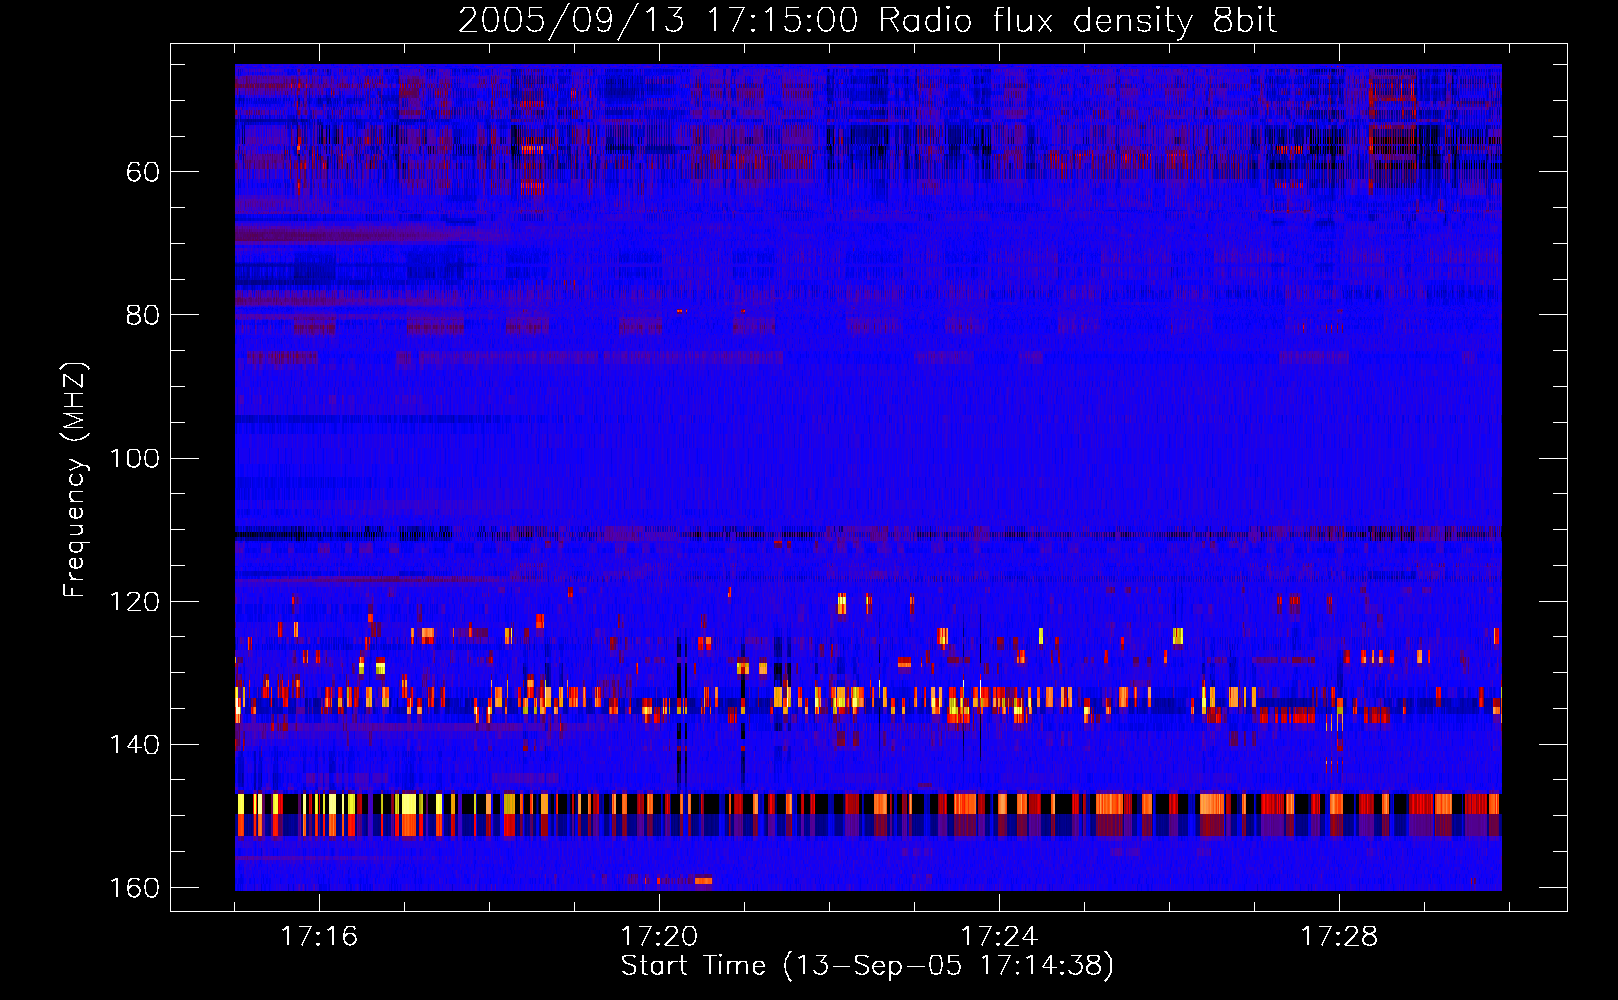Click the 80 frequency tick label
The height and width of the screenshot is (1000, 1618).
[x=143, y=315]
